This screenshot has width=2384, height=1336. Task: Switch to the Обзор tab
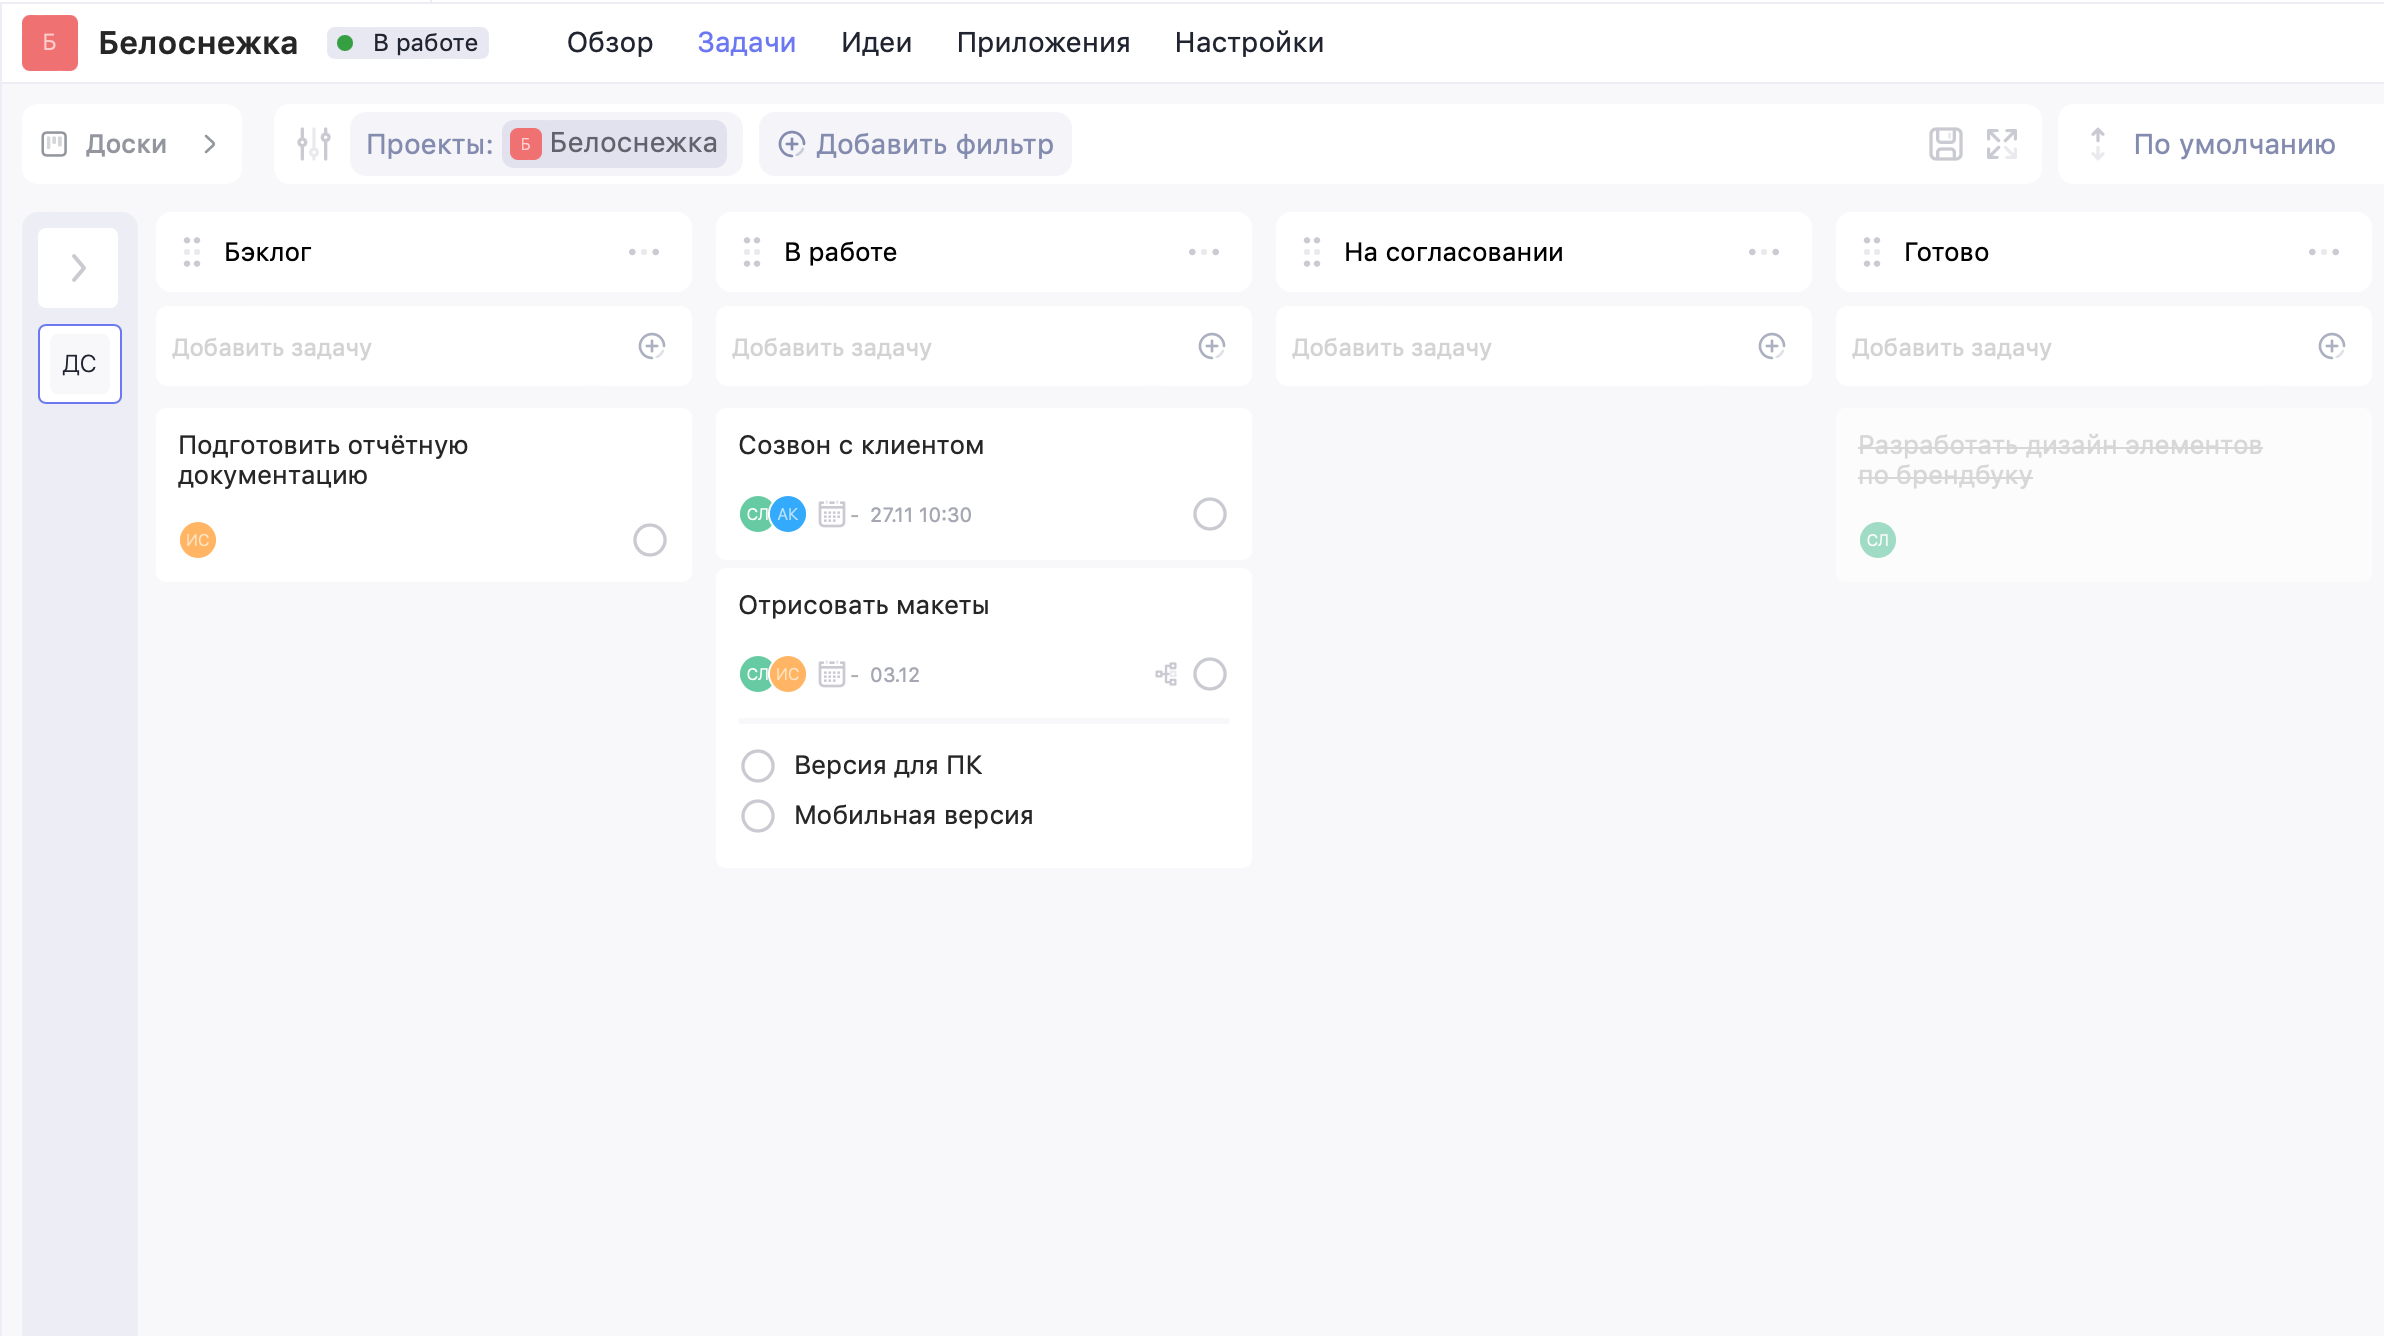609,43
